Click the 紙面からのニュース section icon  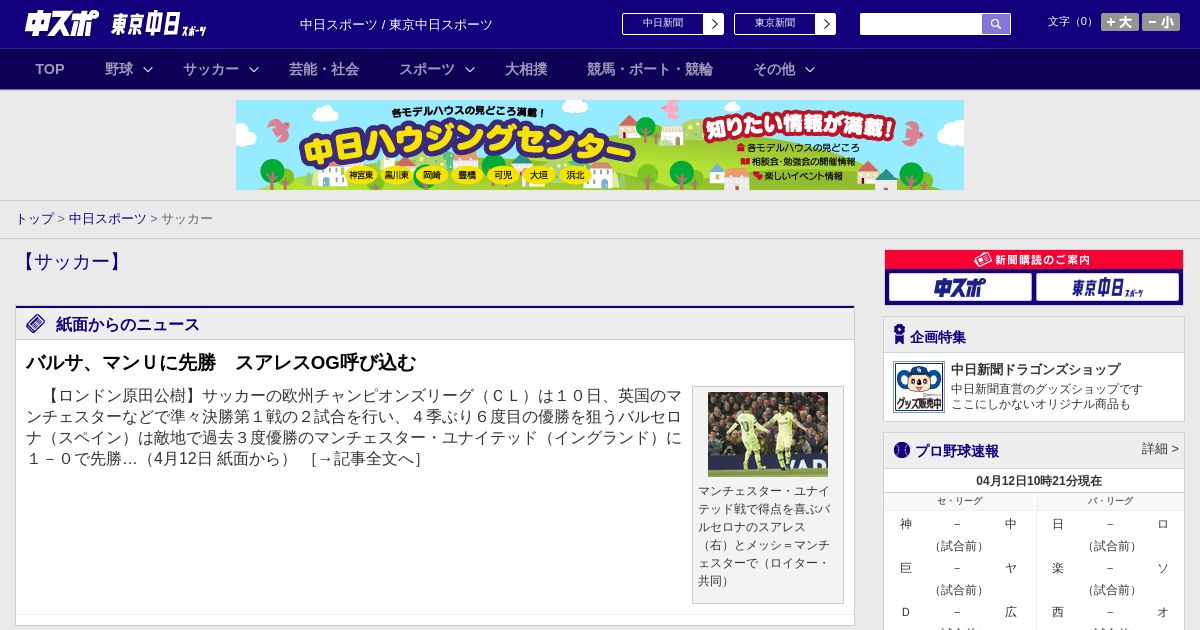click(x=36, y=324)
